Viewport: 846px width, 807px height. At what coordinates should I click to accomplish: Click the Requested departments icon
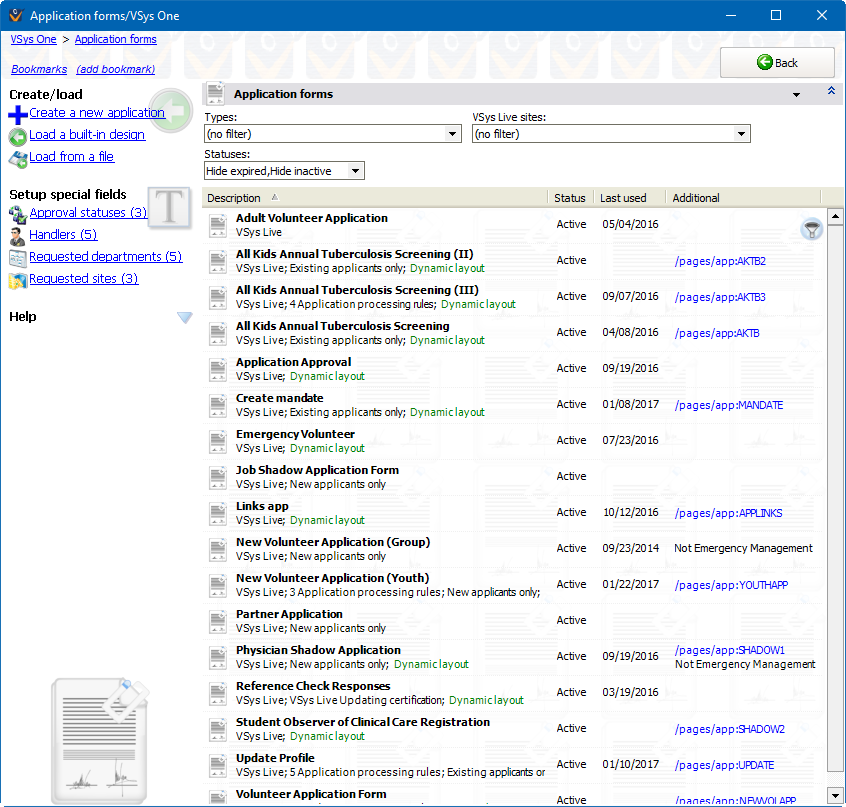point(18,258)
